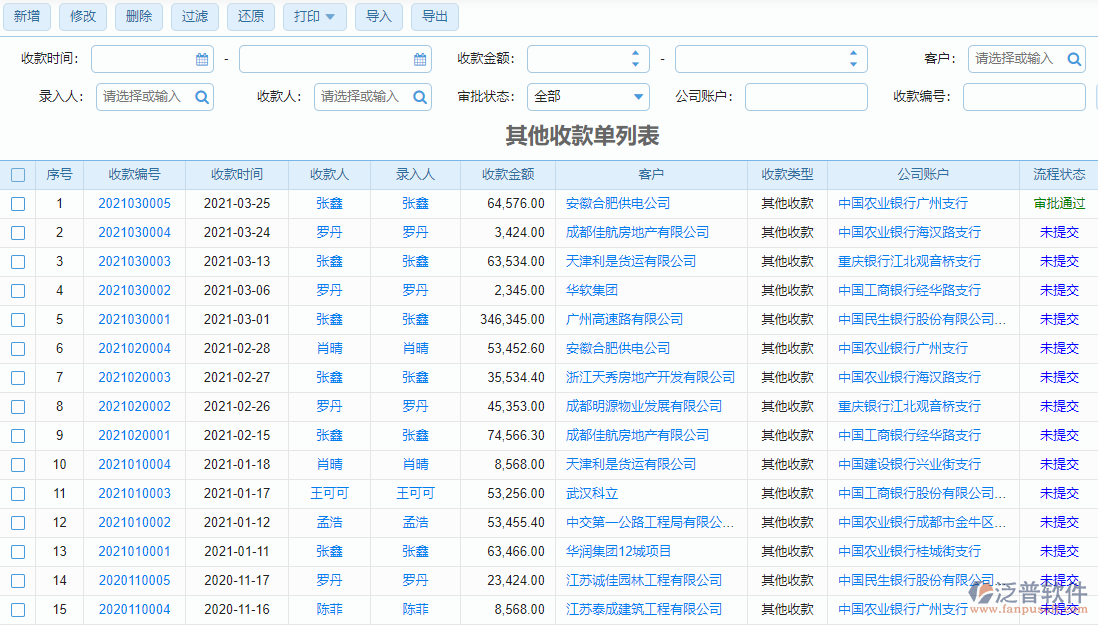Open the 审批状态 dropdown showing 全部
Image resolution: width=1098 pixels, height=625 pixels.
coord(588,97)
